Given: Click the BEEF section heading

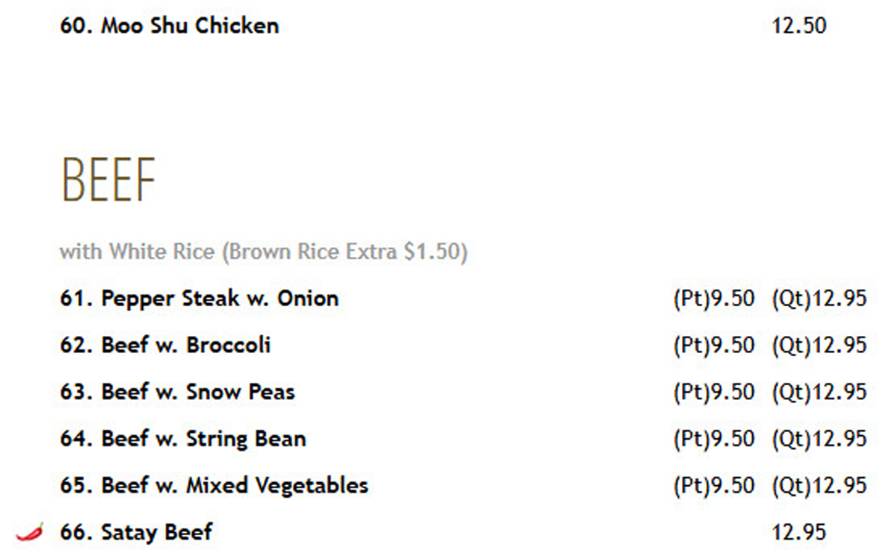Looking at the screenshot, I should coord(108,179).
